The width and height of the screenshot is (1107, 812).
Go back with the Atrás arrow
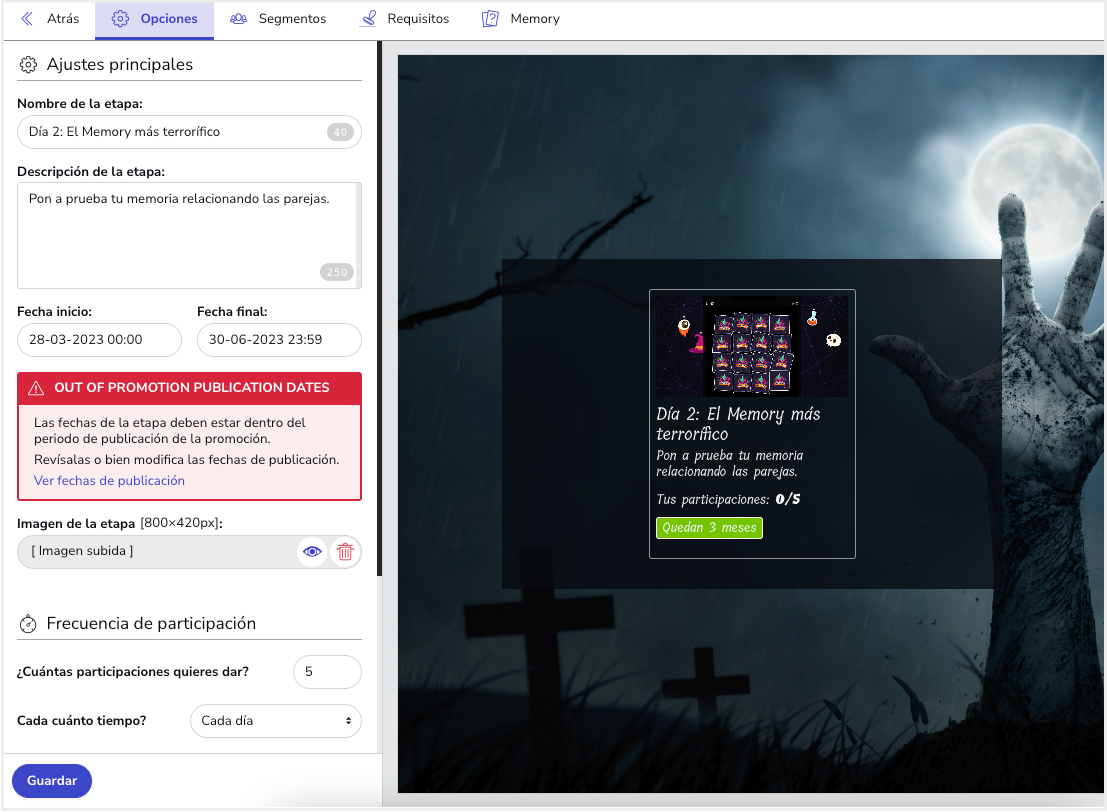pos(27,19)
